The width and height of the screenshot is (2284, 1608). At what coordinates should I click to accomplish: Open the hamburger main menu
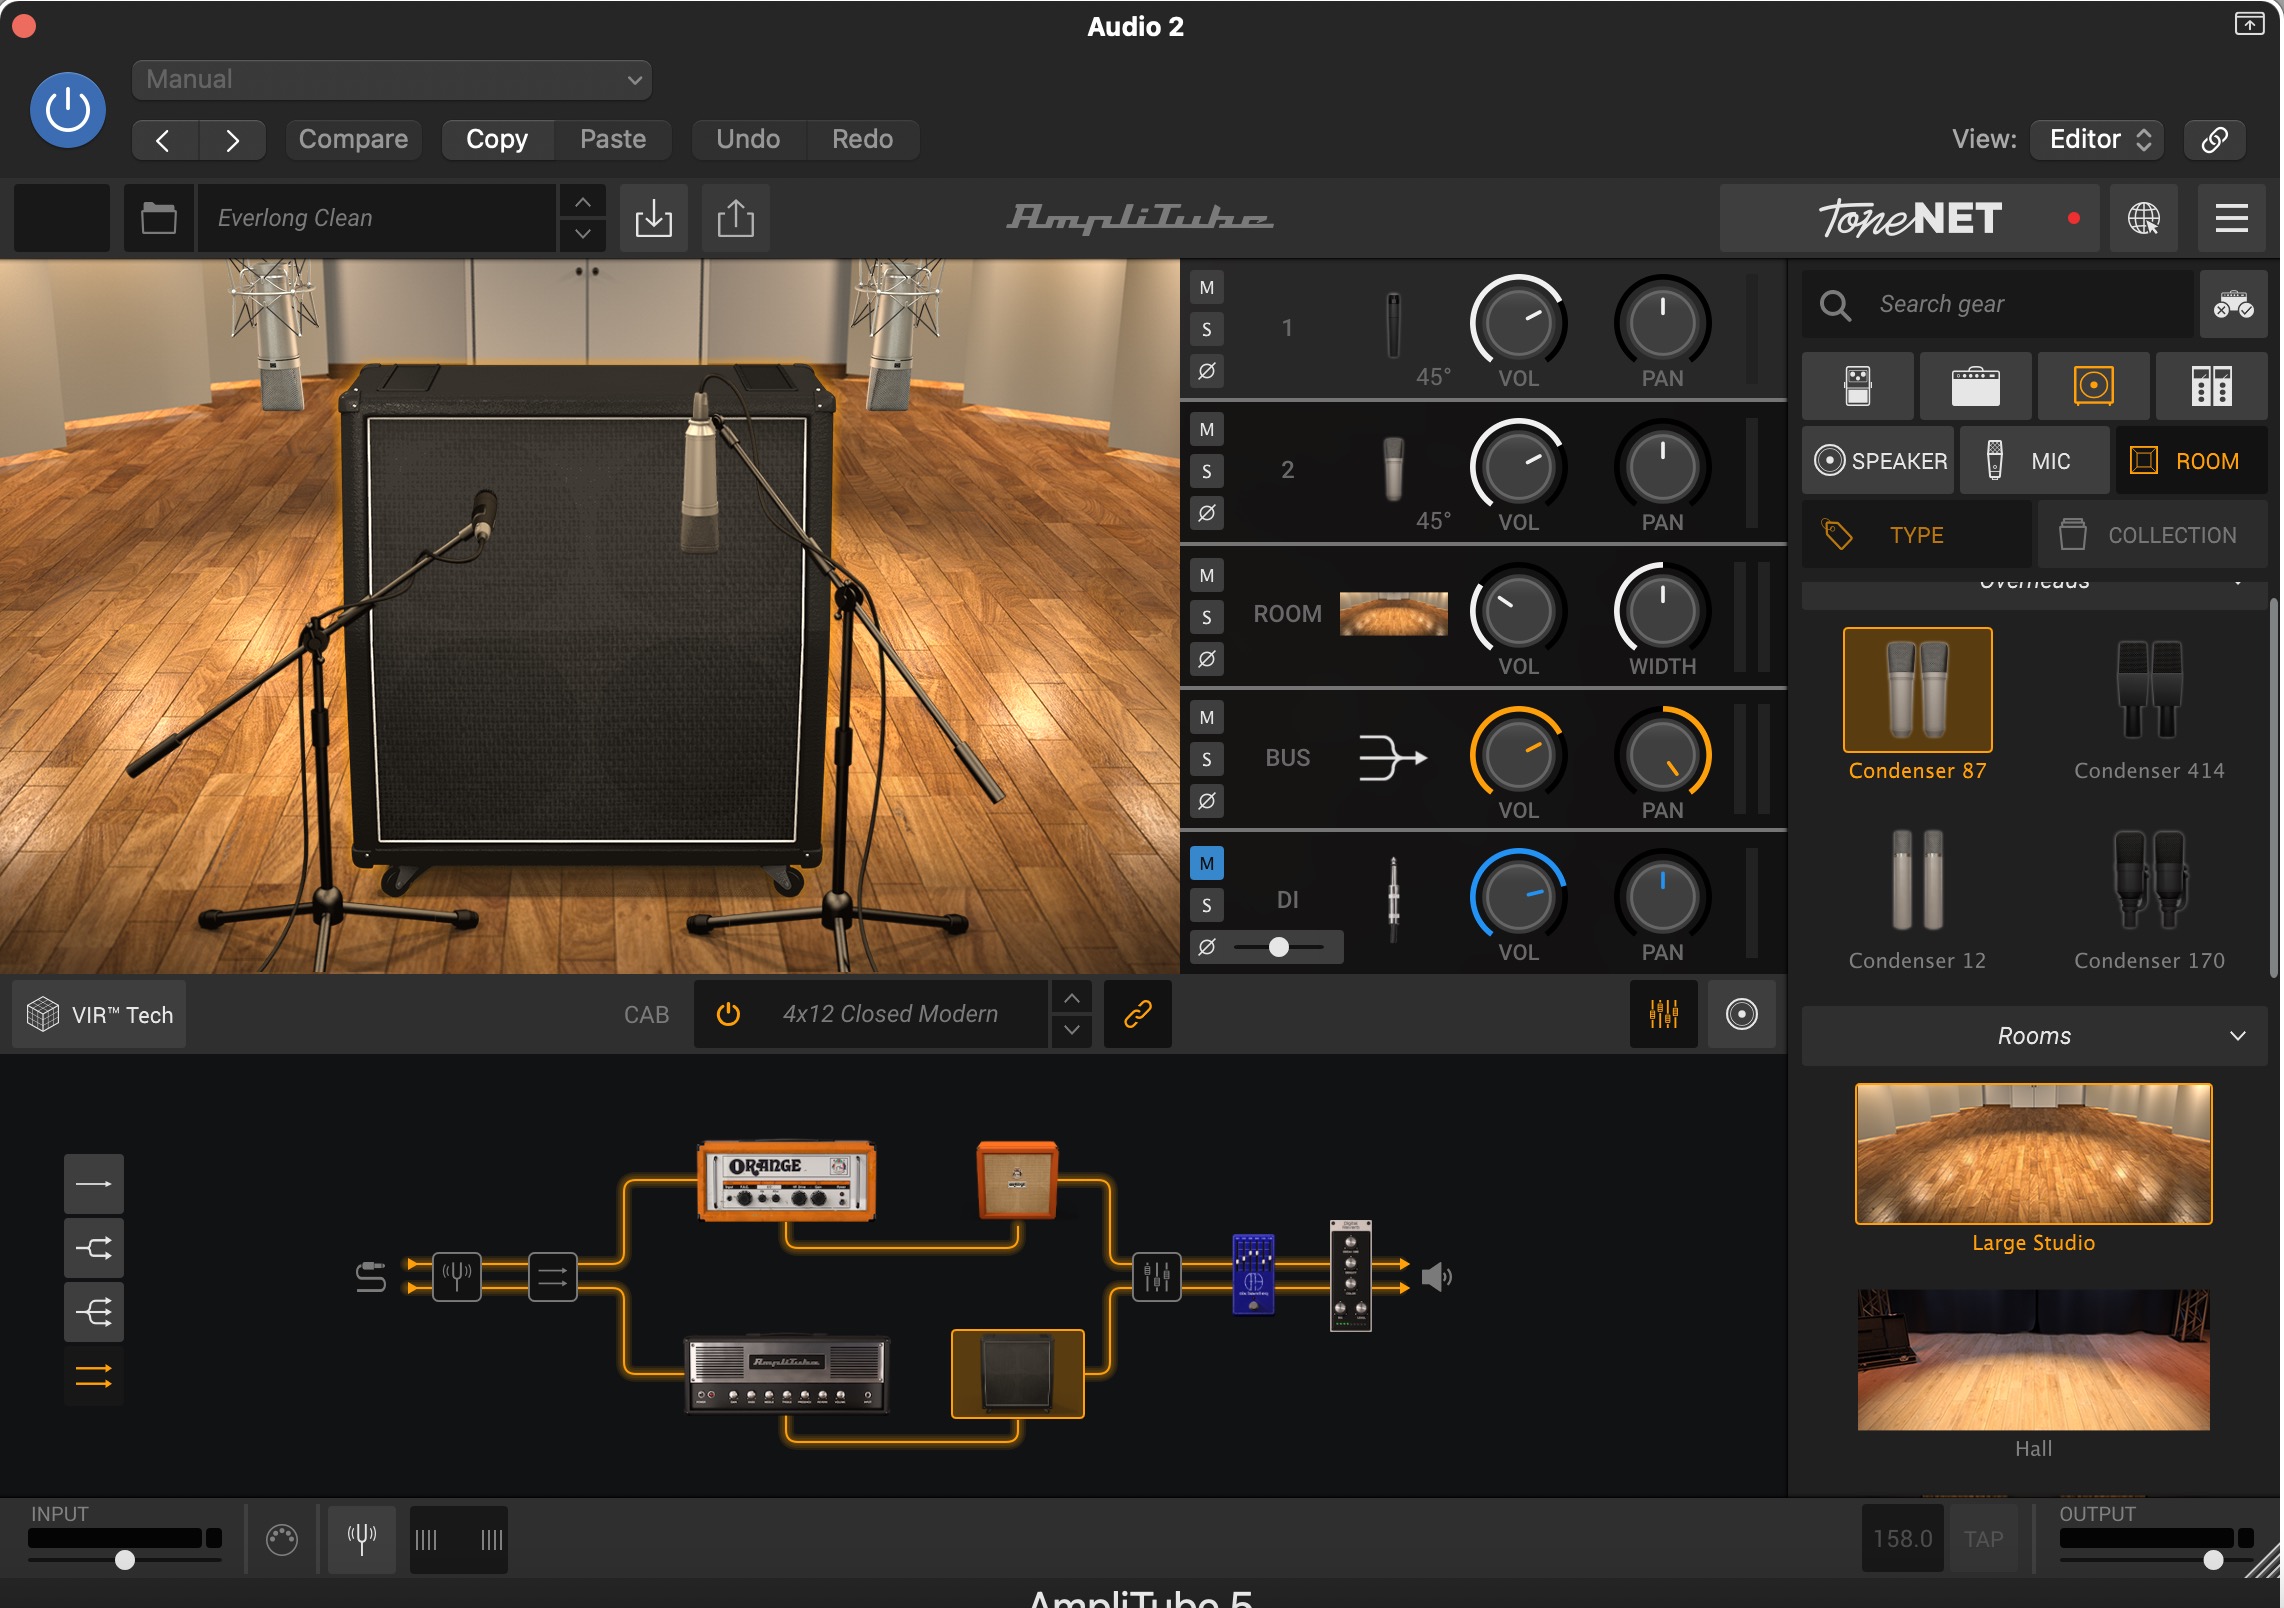tap(2231, 217)
